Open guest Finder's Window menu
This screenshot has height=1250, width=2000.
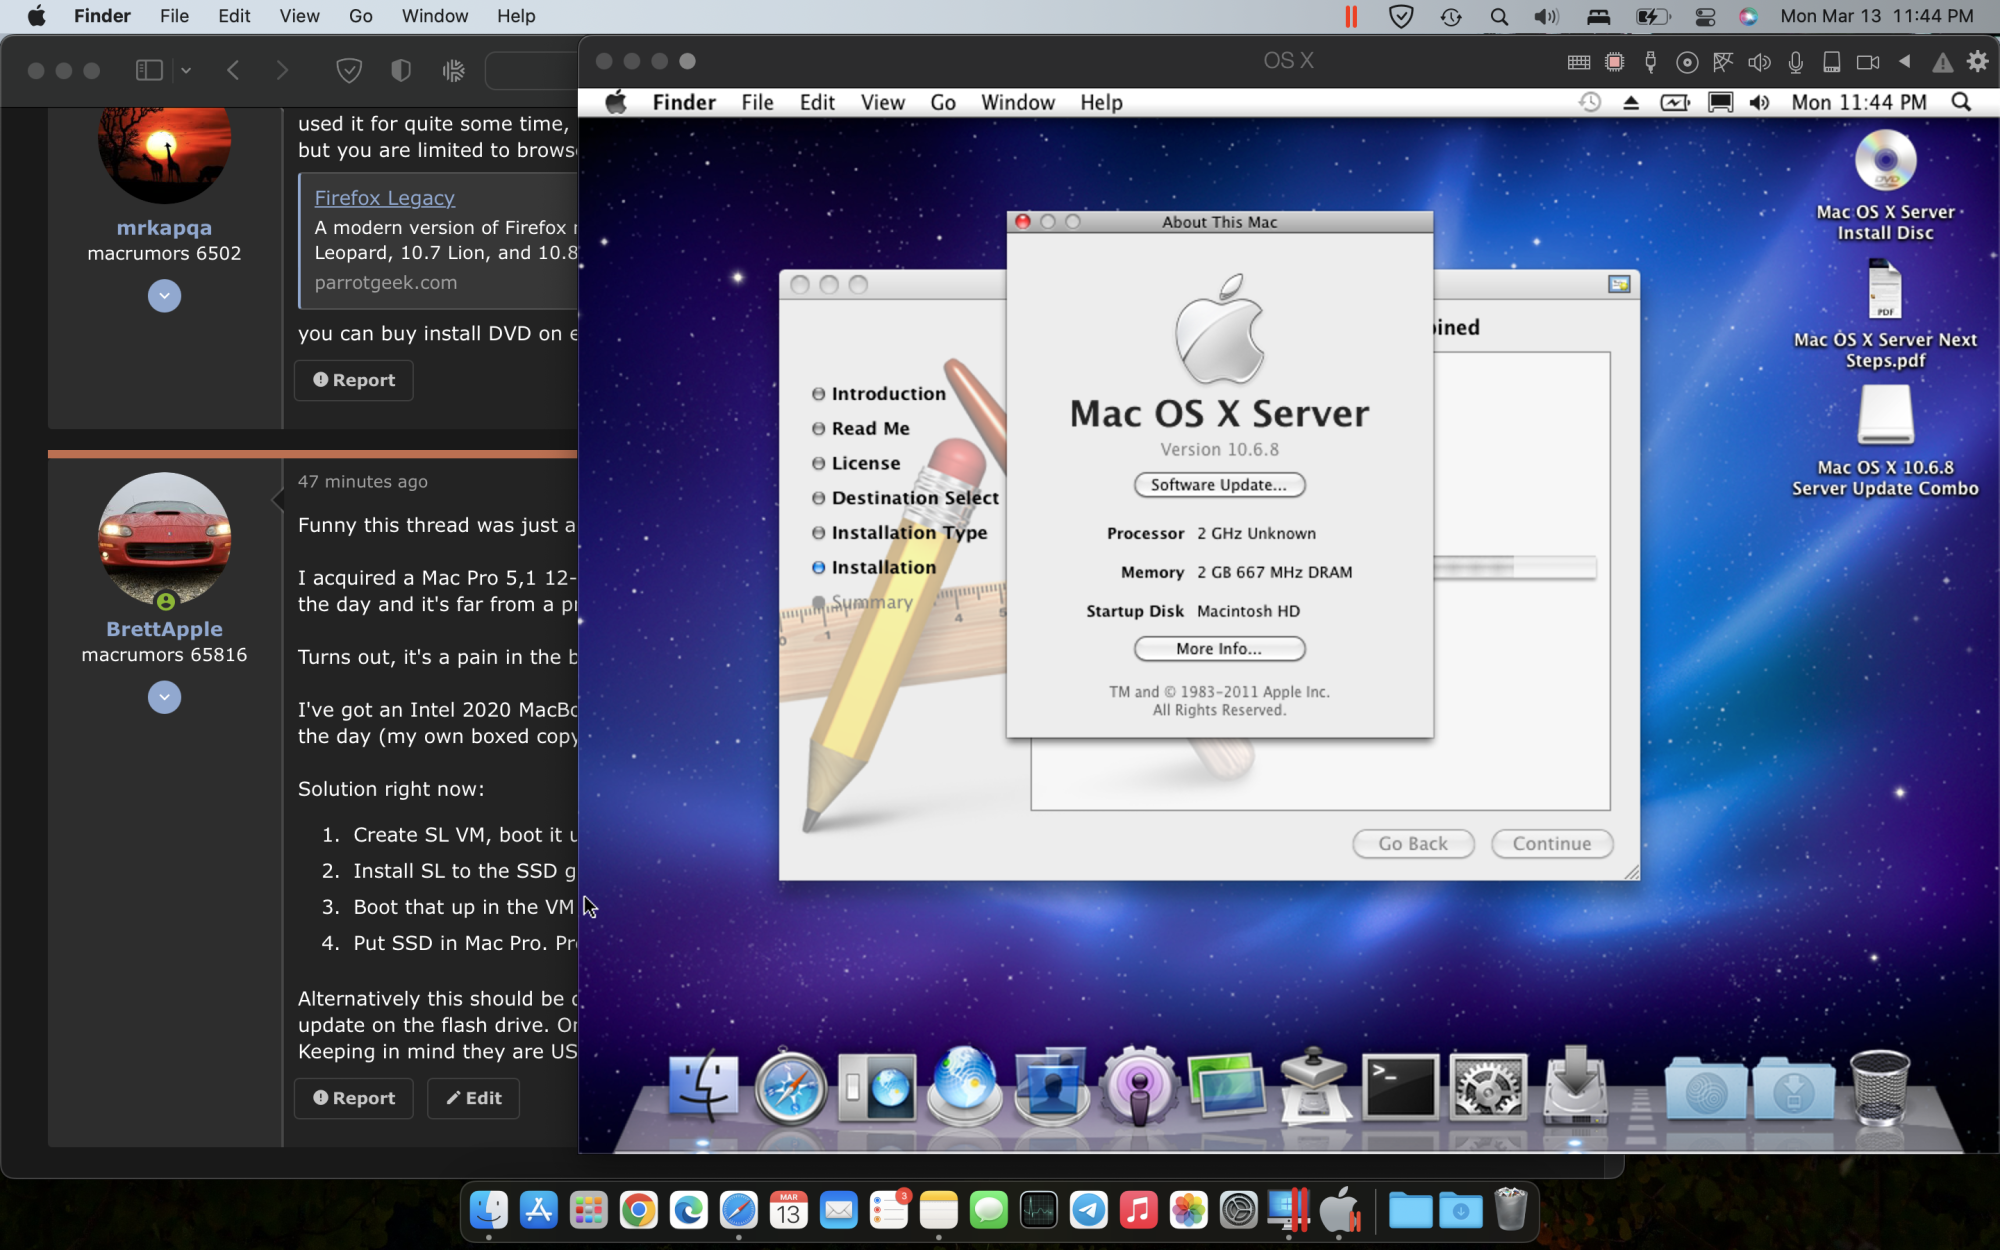click(1017, 102)
